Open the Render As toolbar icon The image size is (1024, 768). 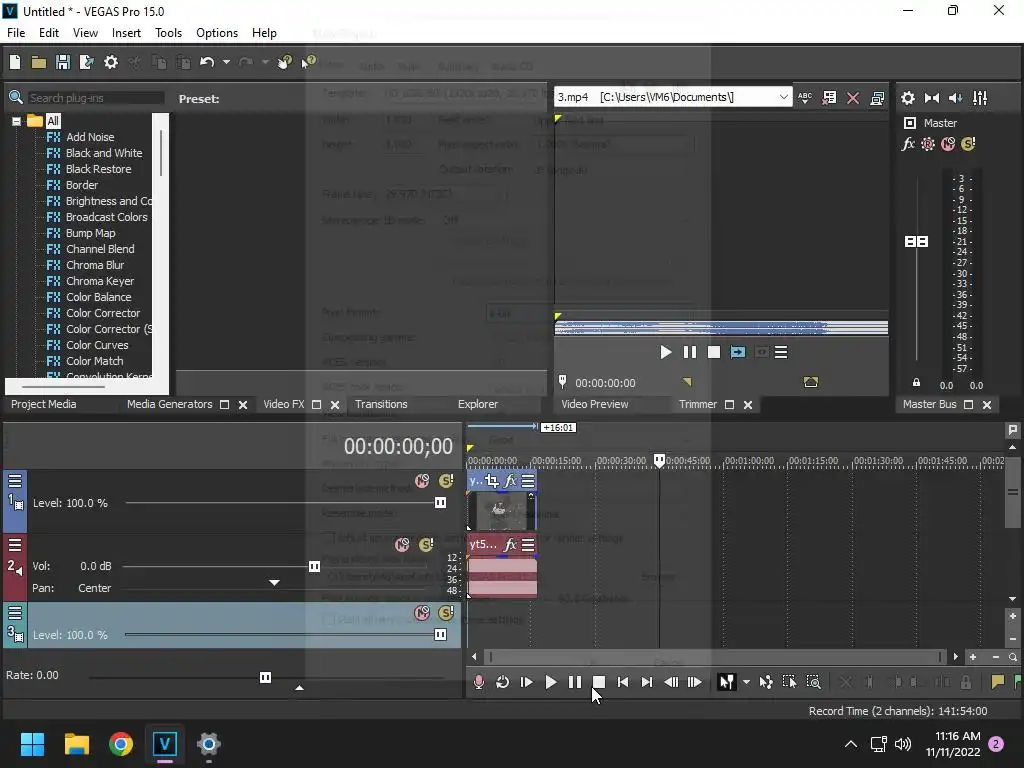pos(86,62)
